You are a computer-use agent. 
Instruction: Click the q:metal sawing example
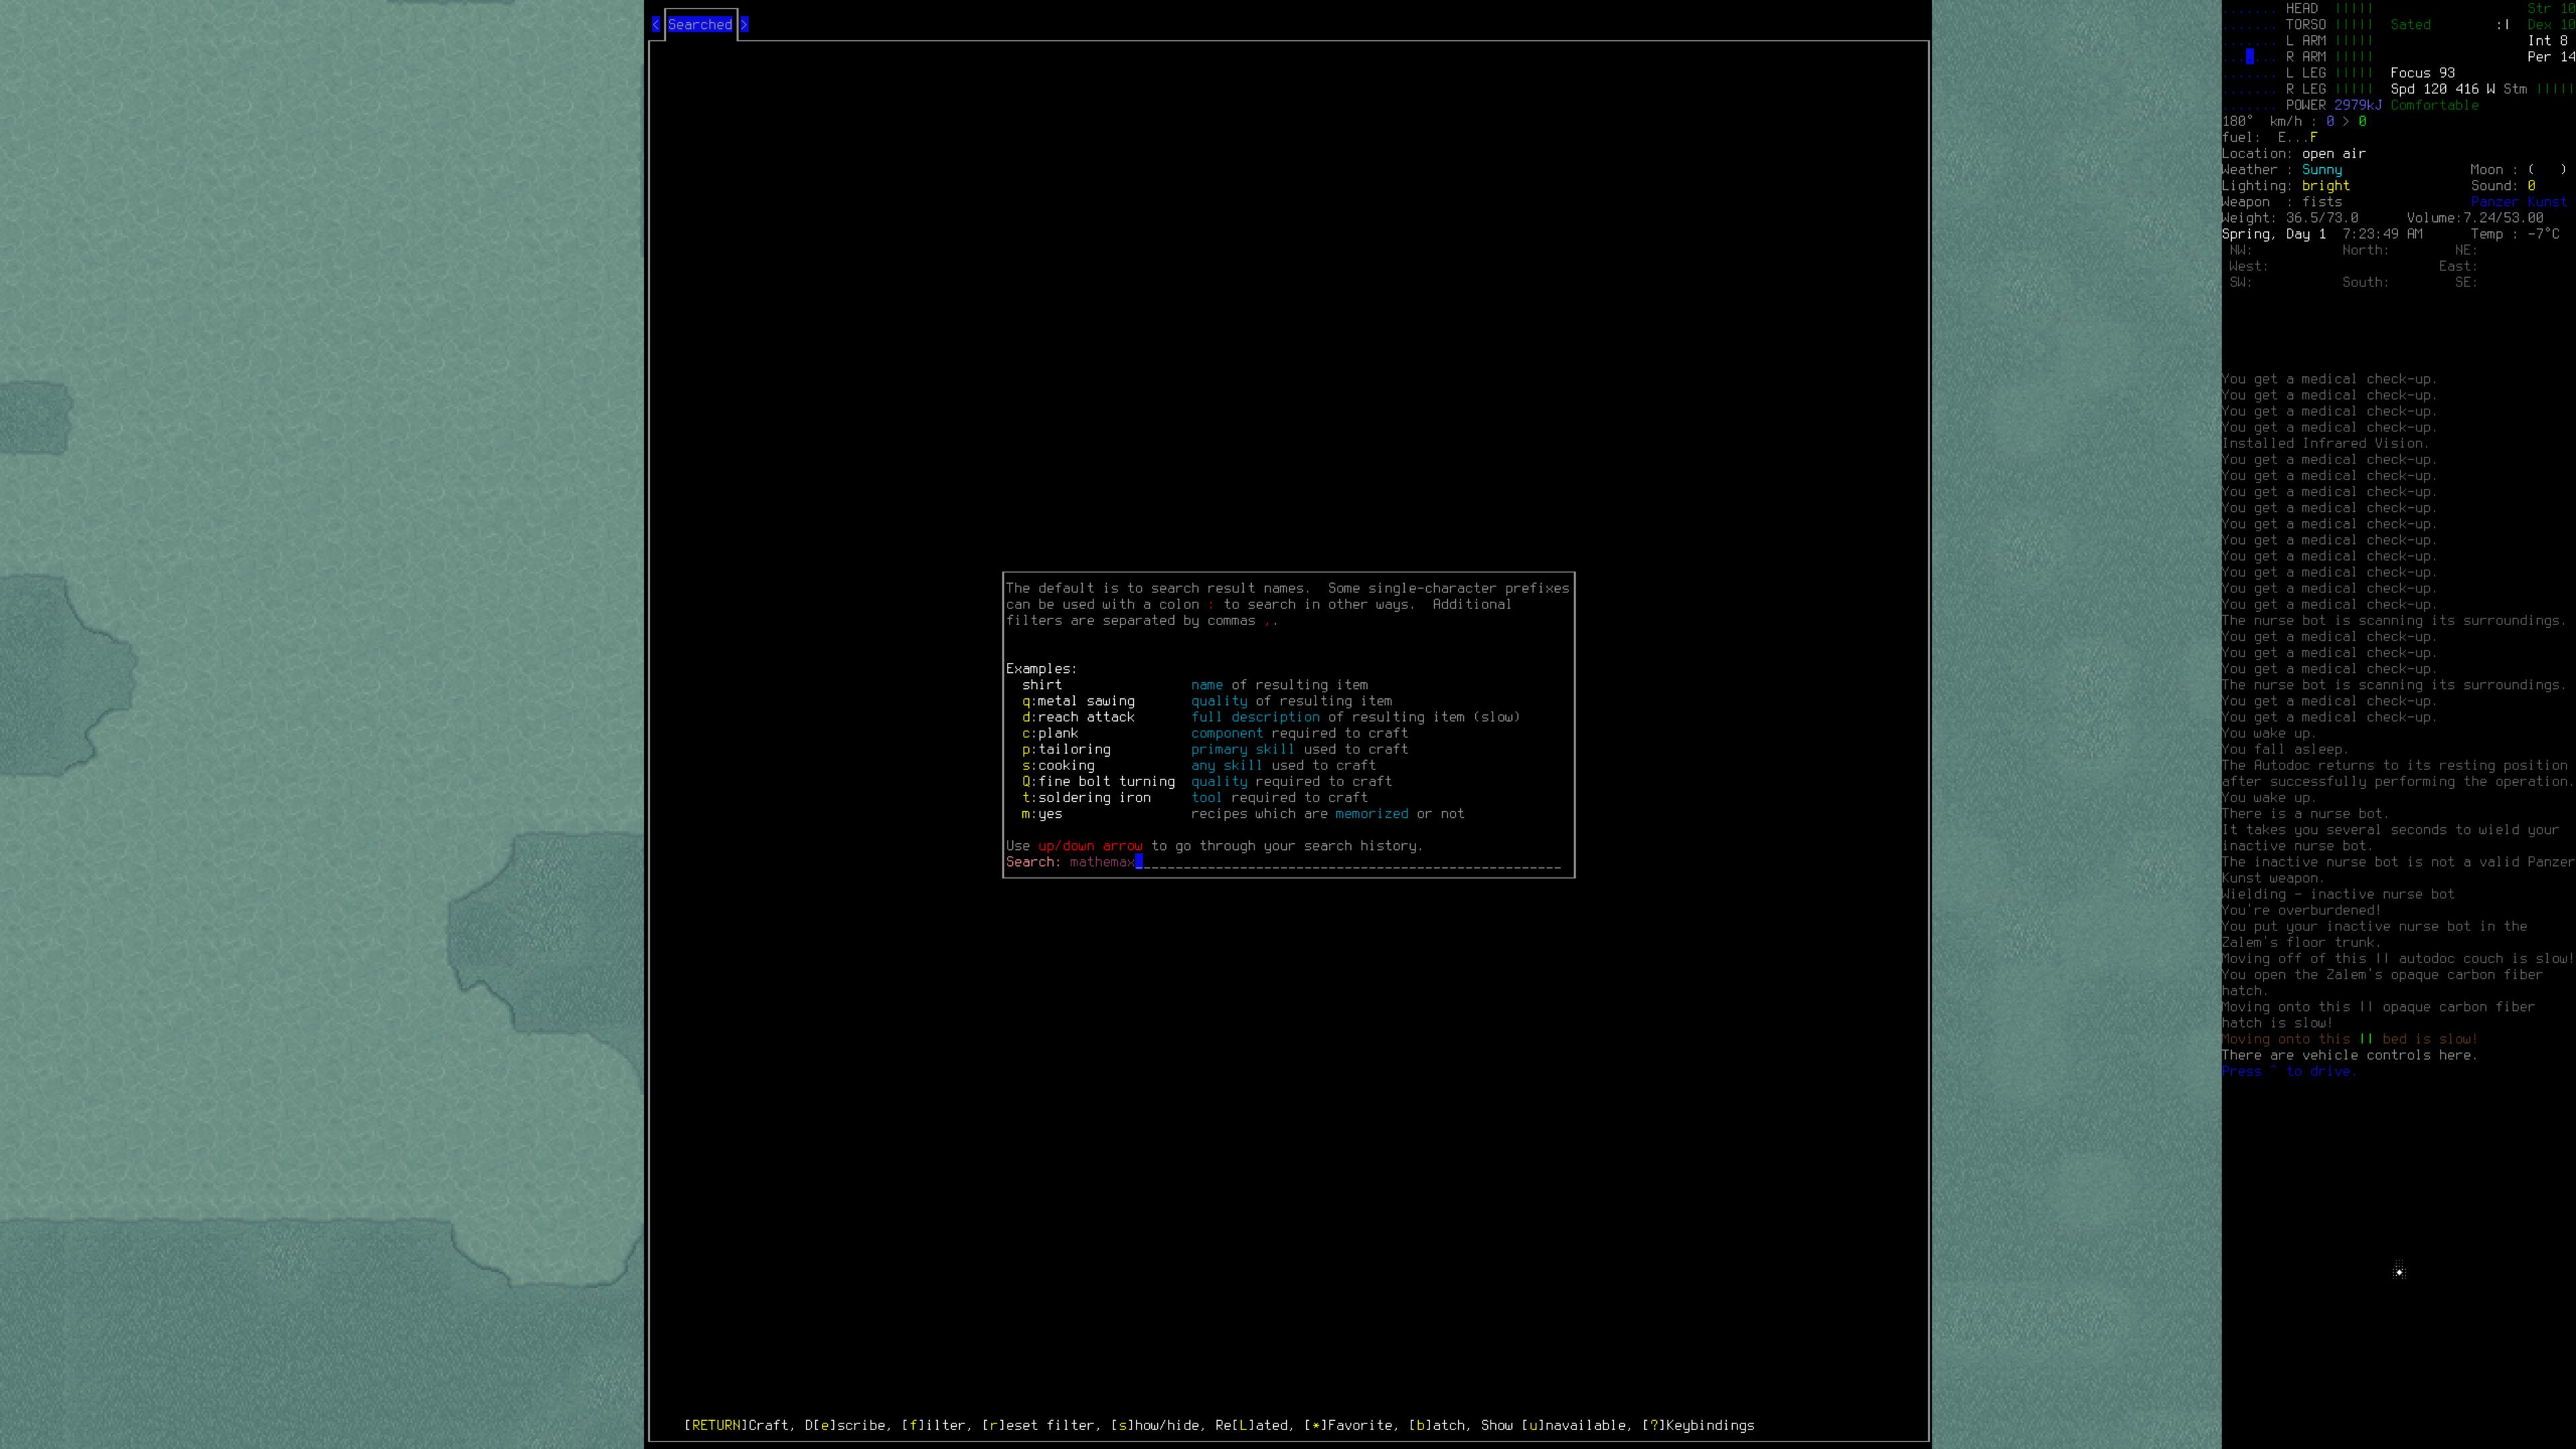[1078, 701]
